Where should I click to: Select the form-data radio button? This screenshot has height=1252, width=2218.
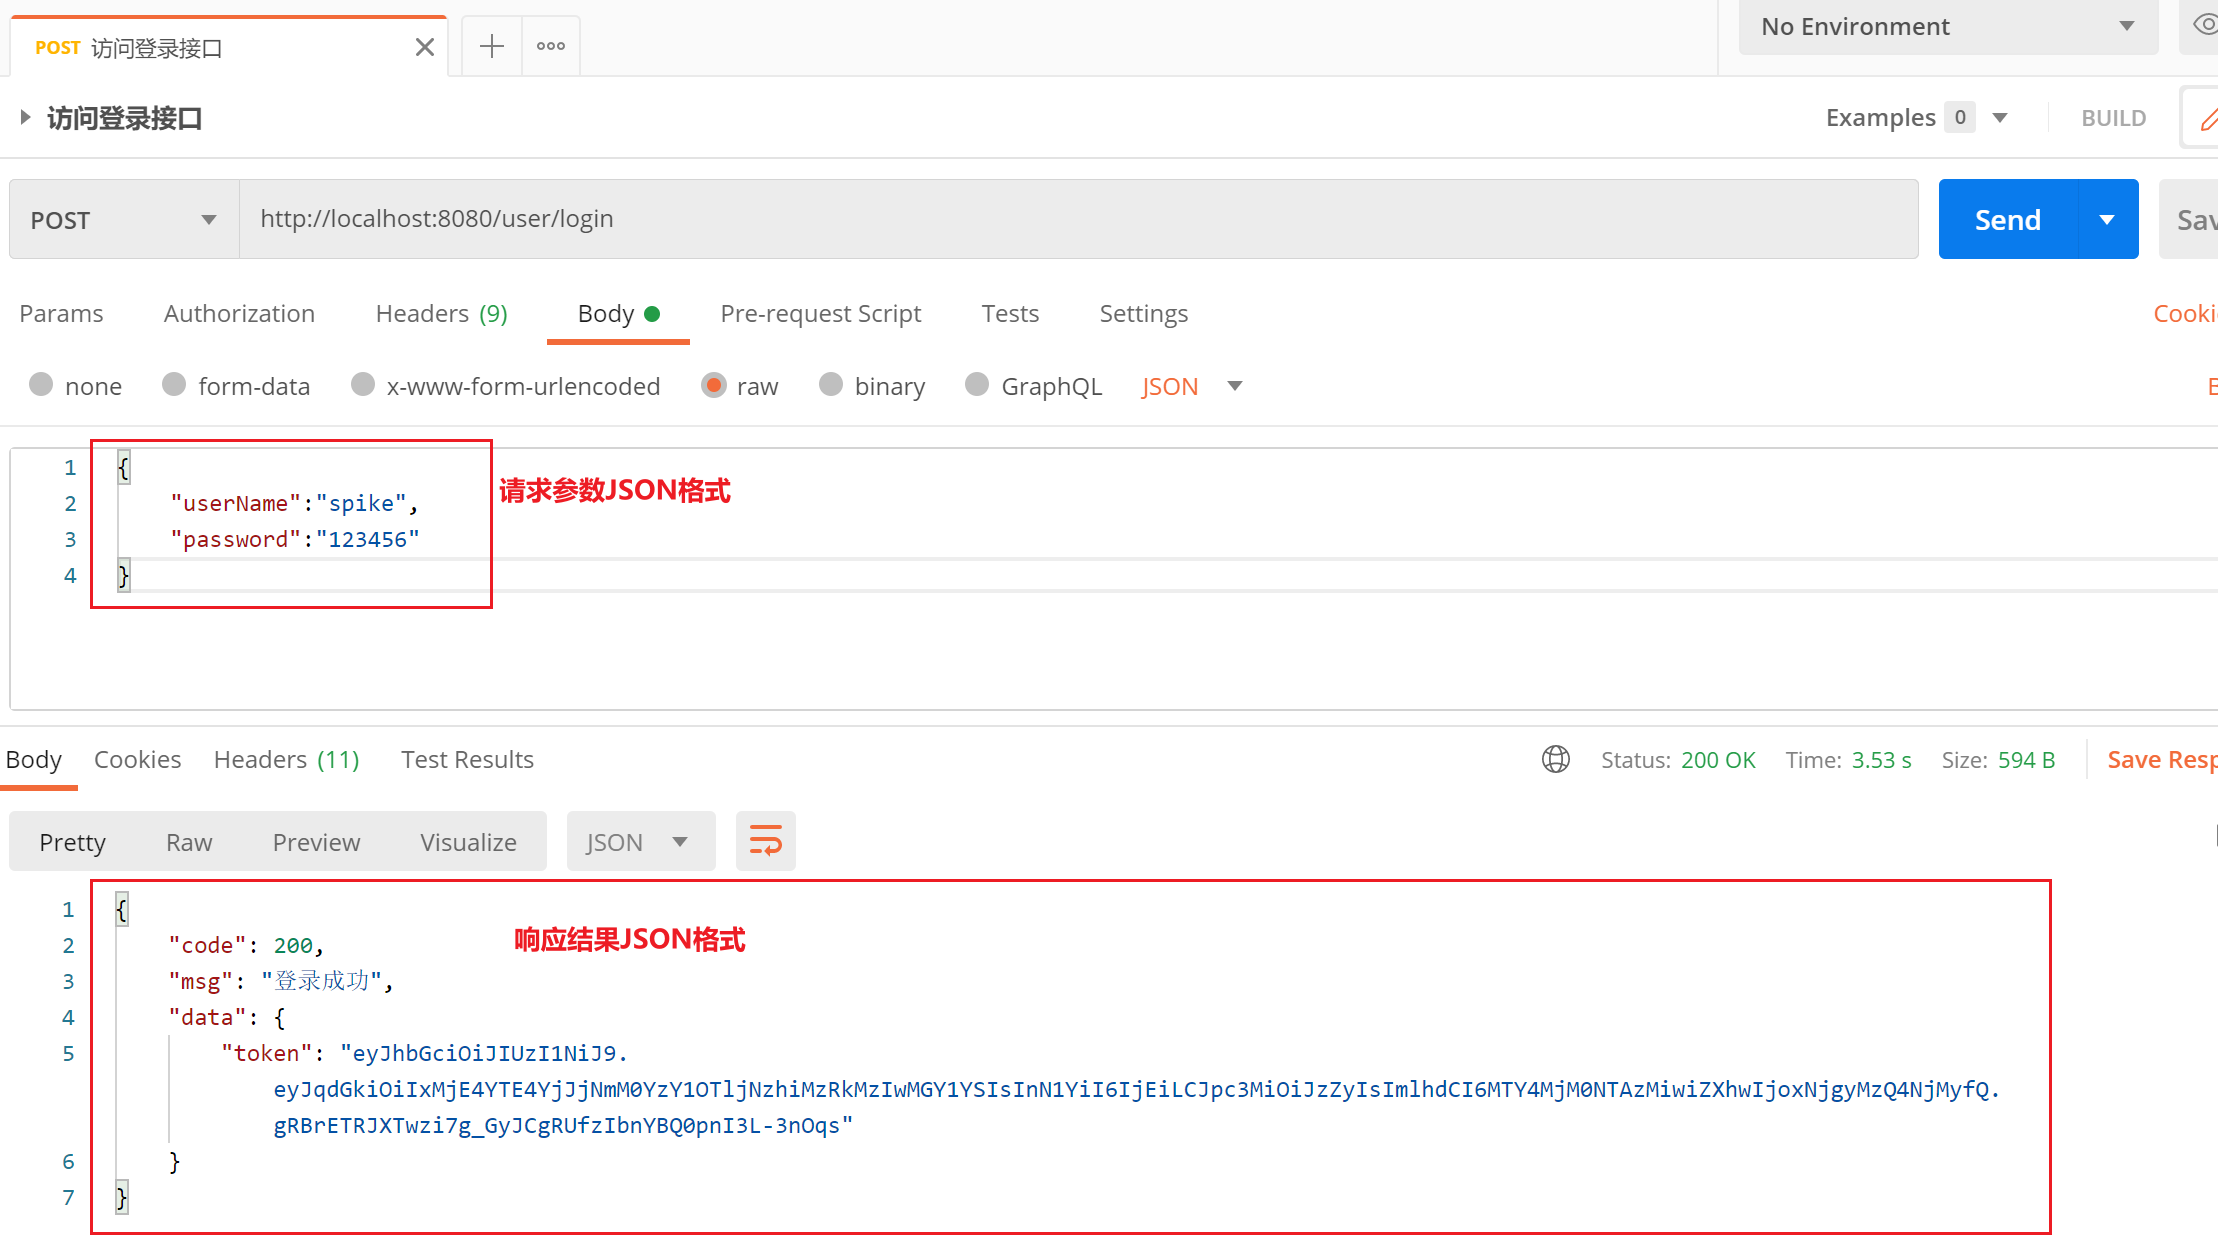pos(174,385)
